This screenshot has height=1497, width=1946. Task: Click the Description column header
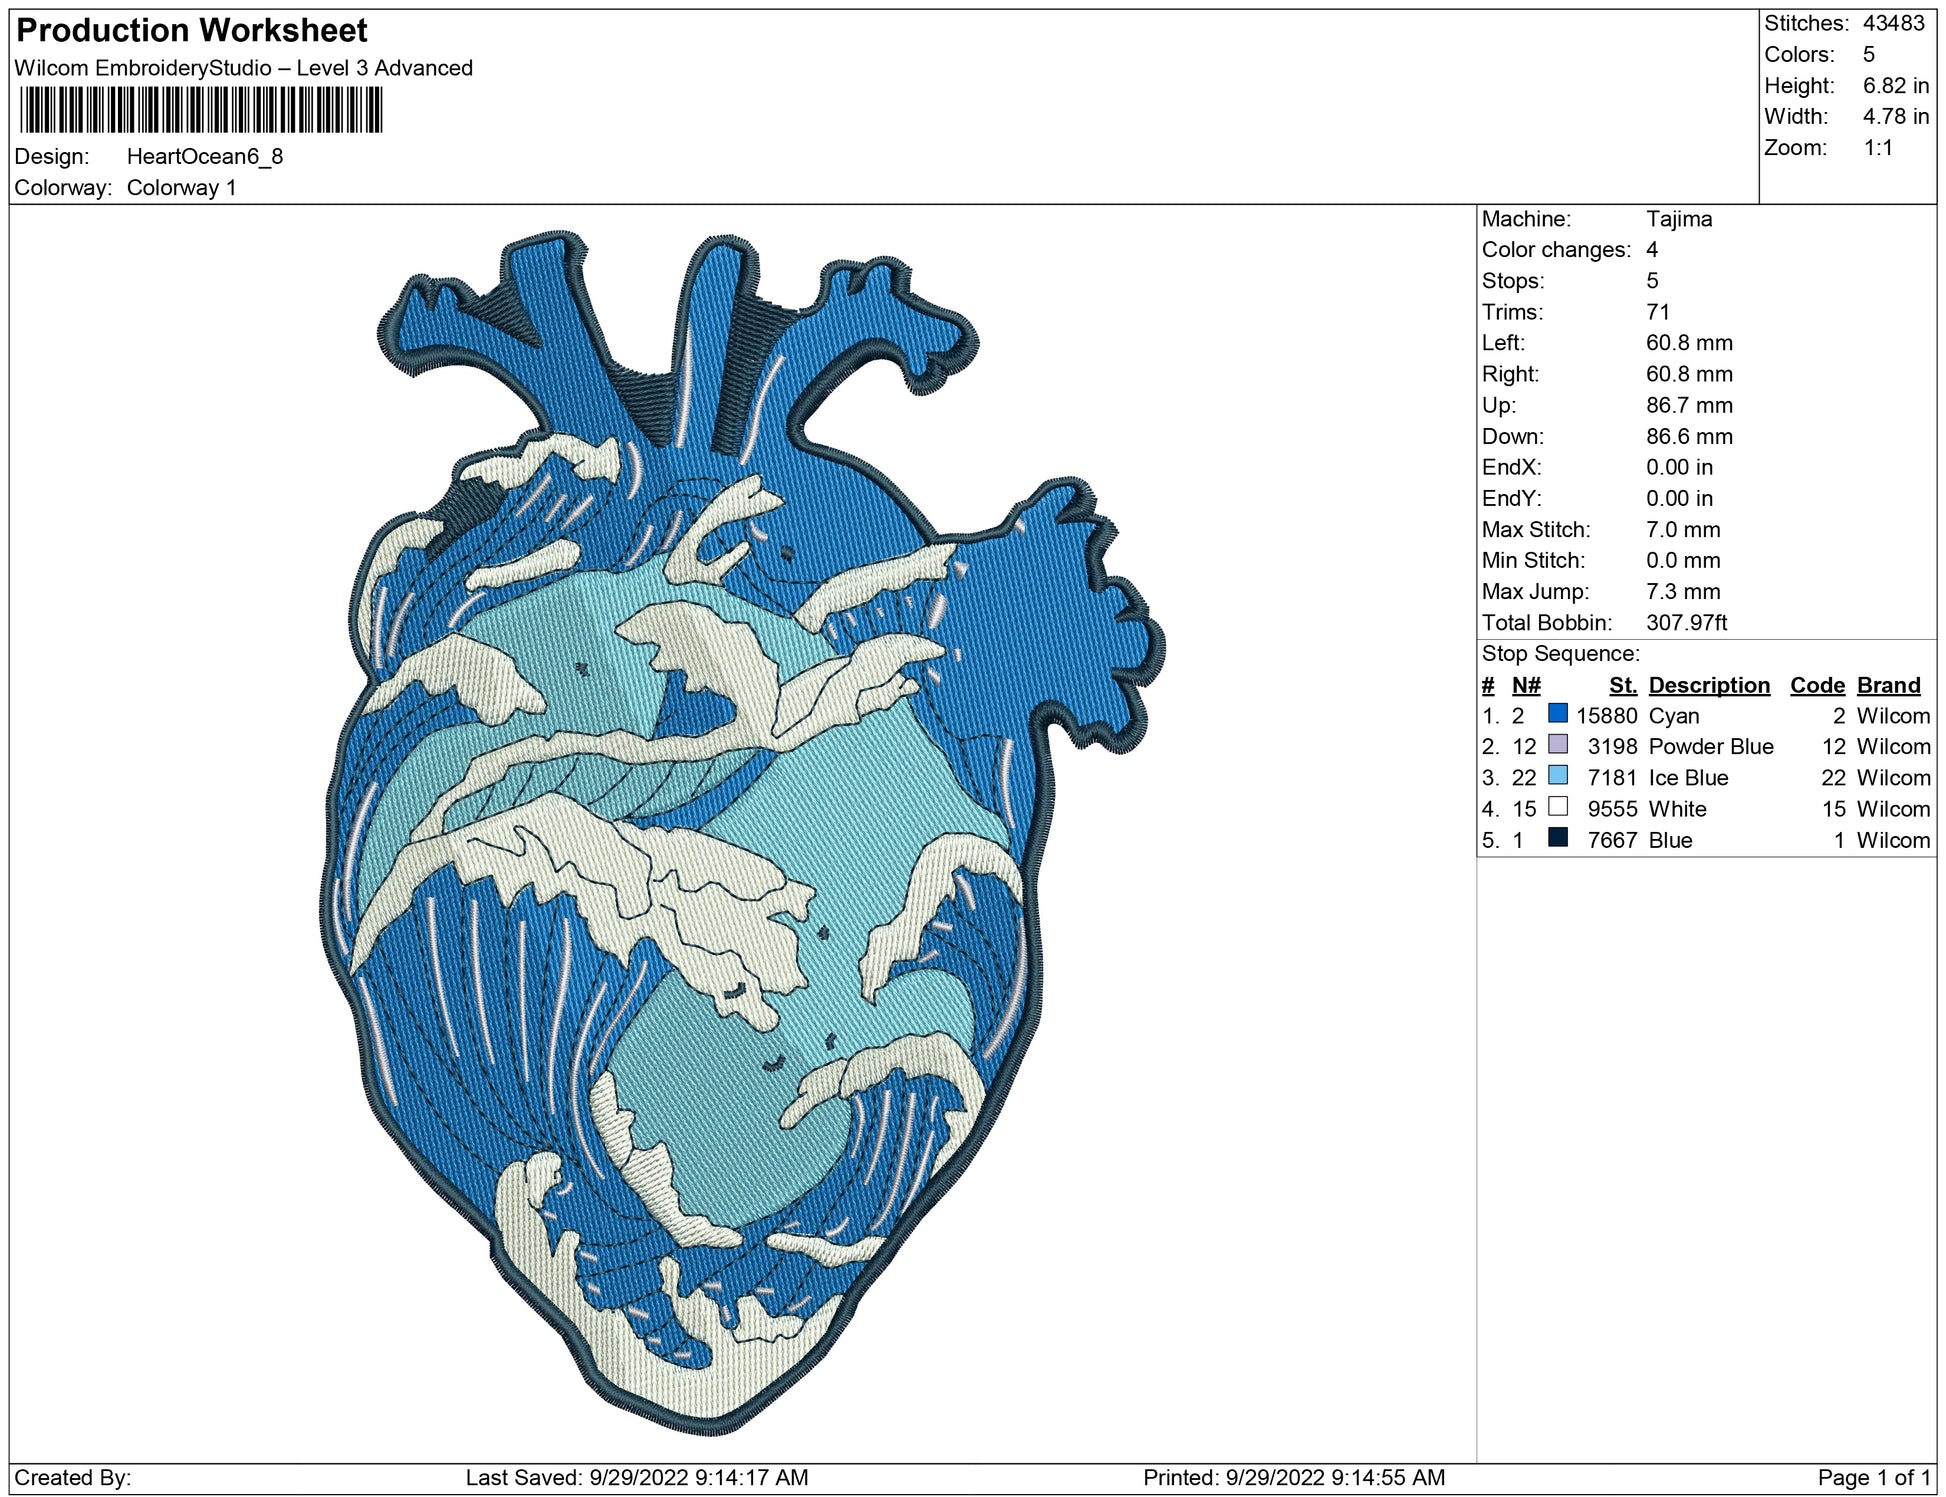tap(1708, 685)
